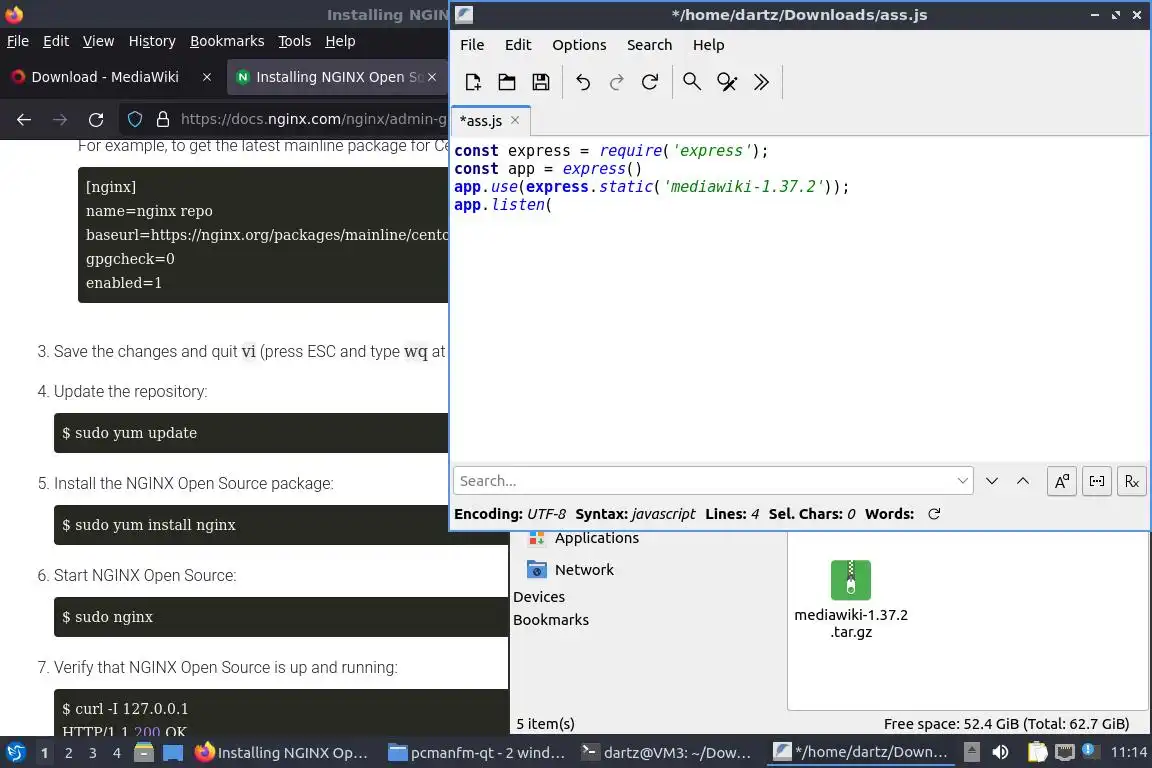1152x768 pixels.
Task: Click the site padlock icon in address bar
Action: [x=162, y=119]
